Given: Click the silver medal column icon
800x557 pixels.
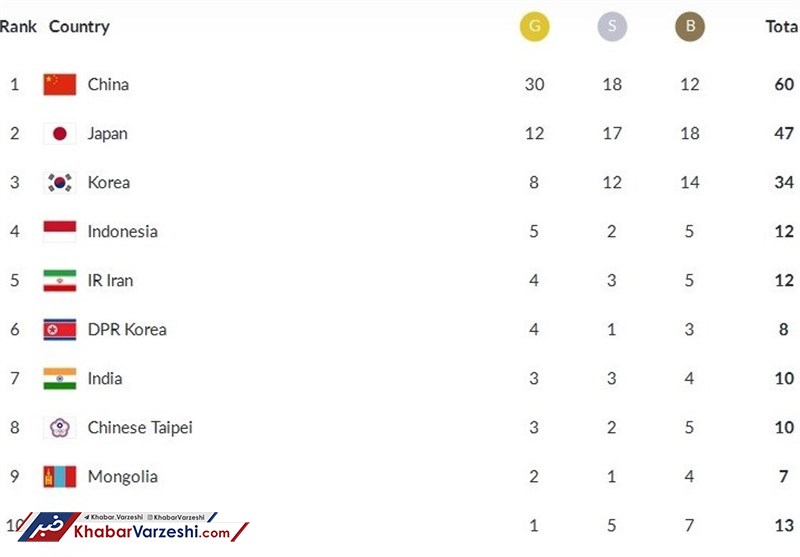Looking at the screenshot, I should coord(612,27).
